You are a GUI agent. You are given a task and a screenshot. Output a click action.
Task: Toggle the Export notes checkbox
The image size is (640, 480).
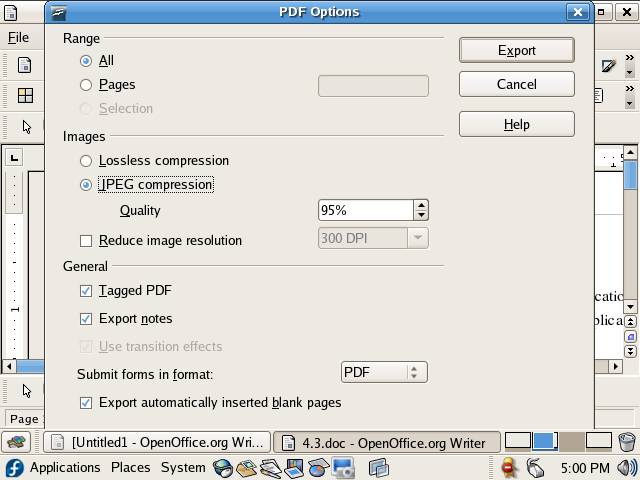click(x=86, y=319)
